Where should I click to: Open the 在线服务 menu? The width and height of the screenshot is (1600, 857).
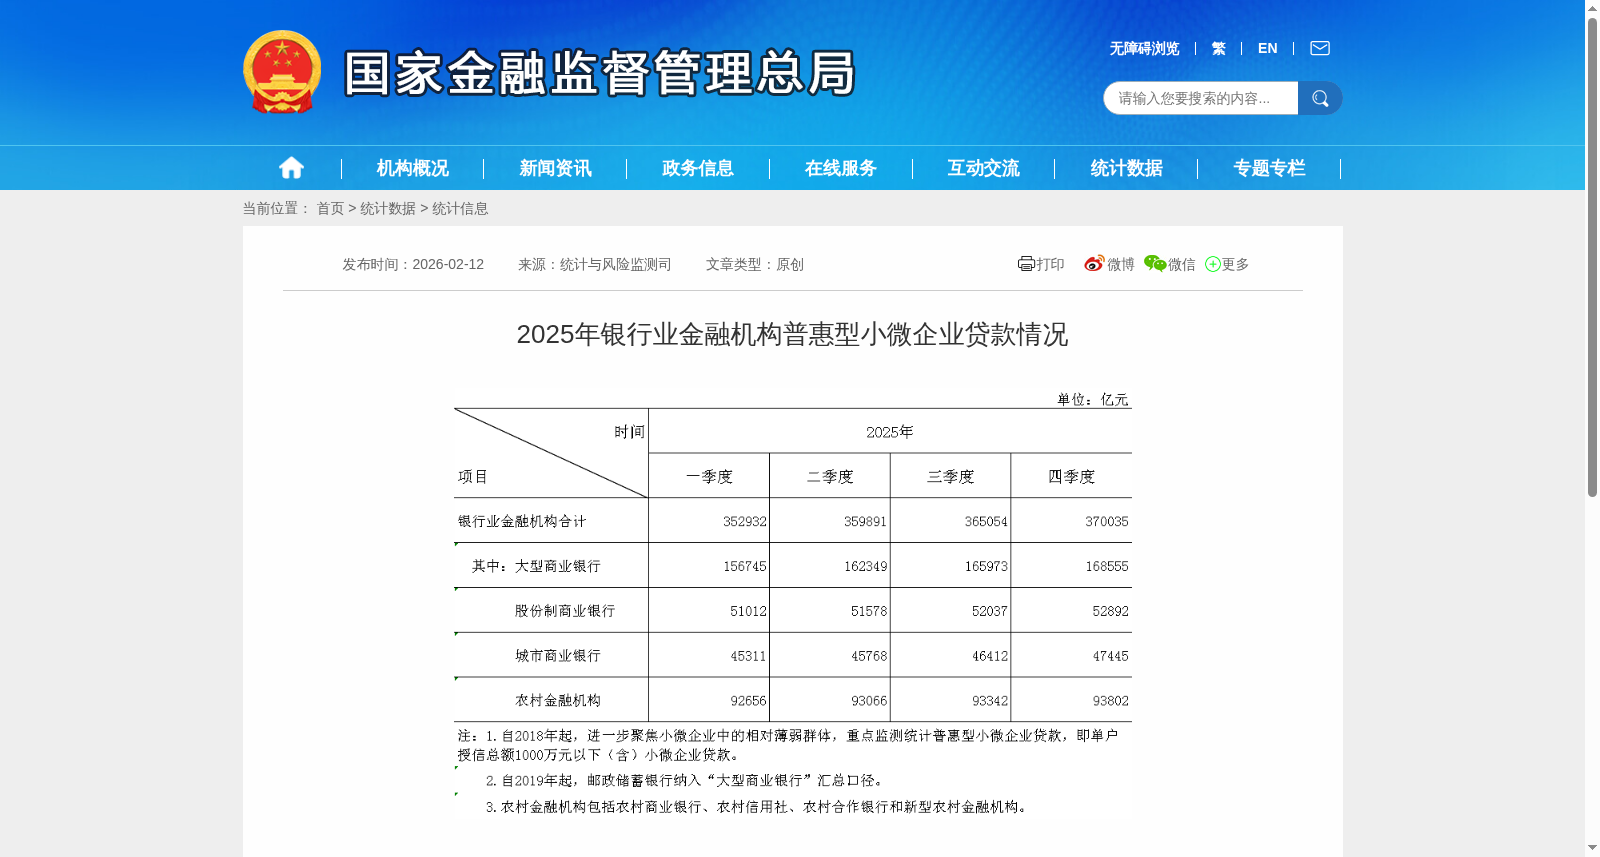point(841,168)
